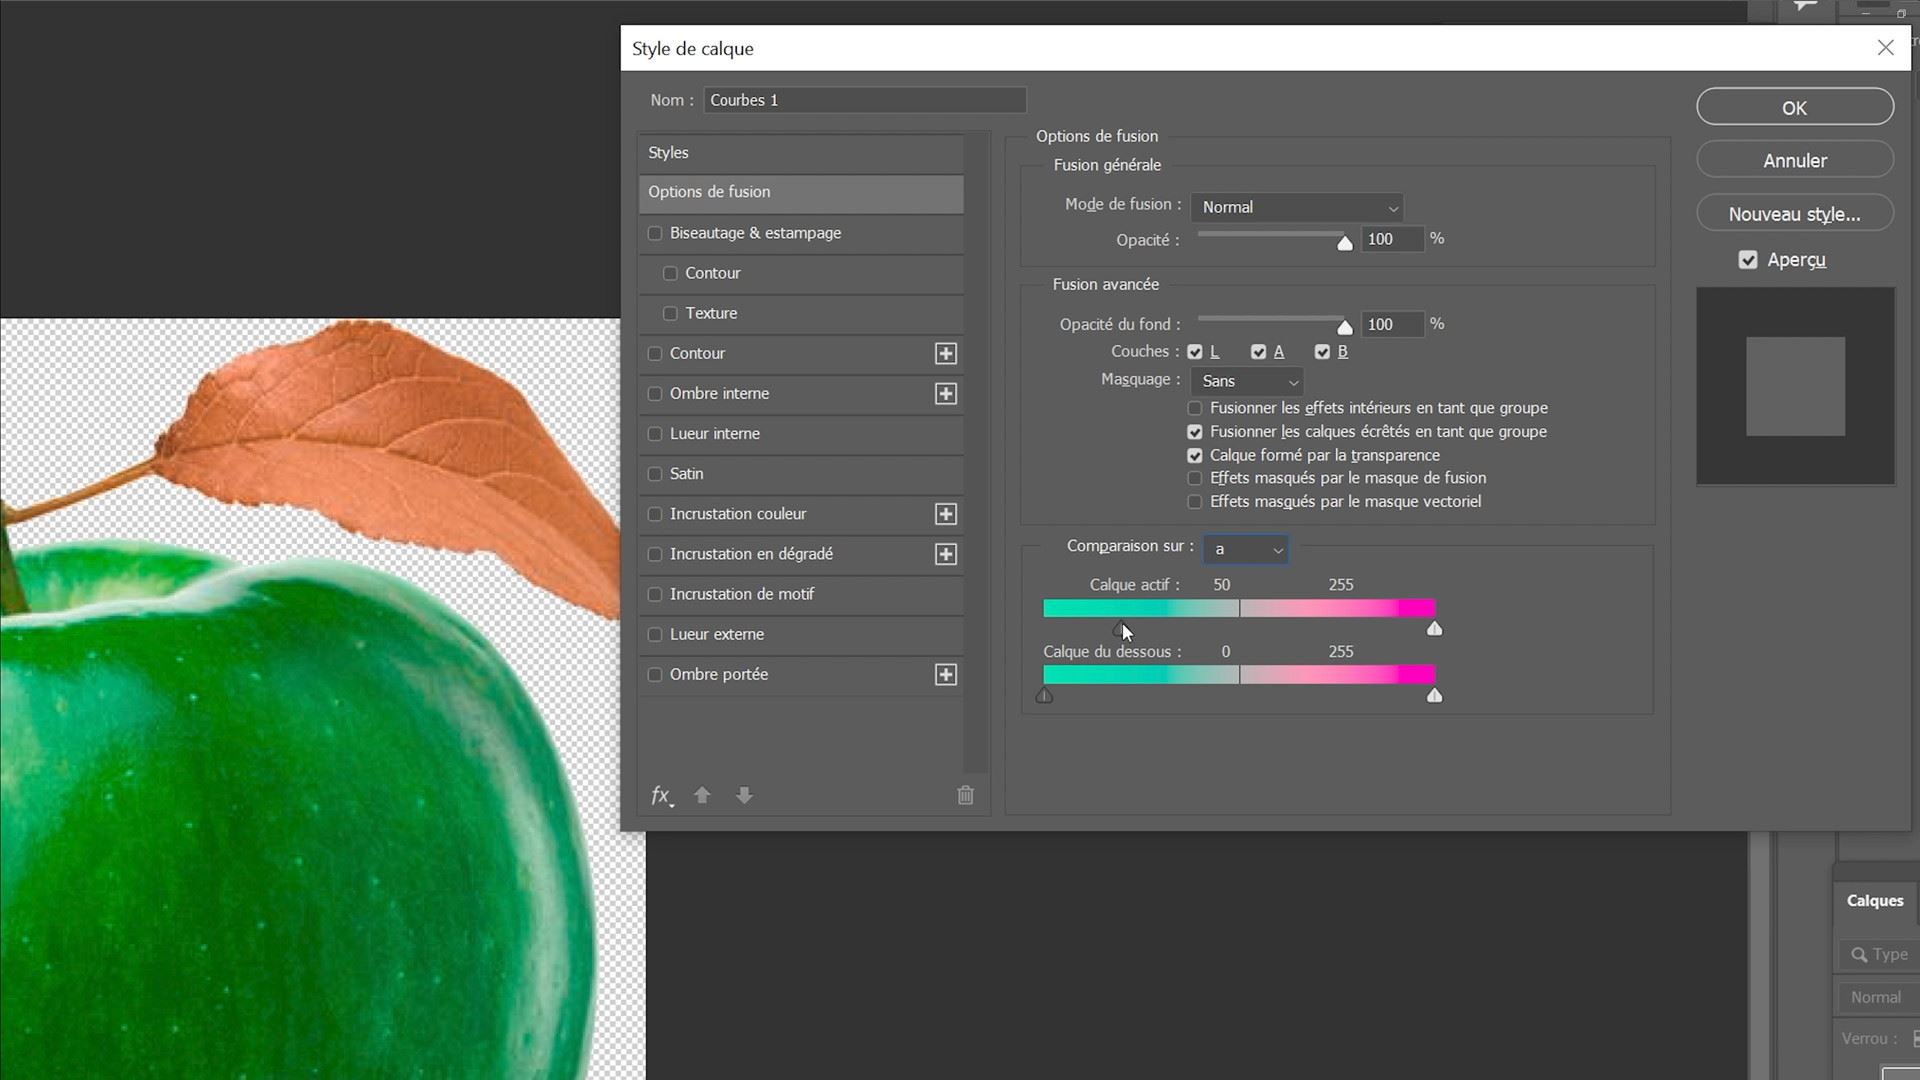Screen dimensions: 1920x1080
Task: Click Calque du dessous left slider handle
Action: tap(1044, 695)
